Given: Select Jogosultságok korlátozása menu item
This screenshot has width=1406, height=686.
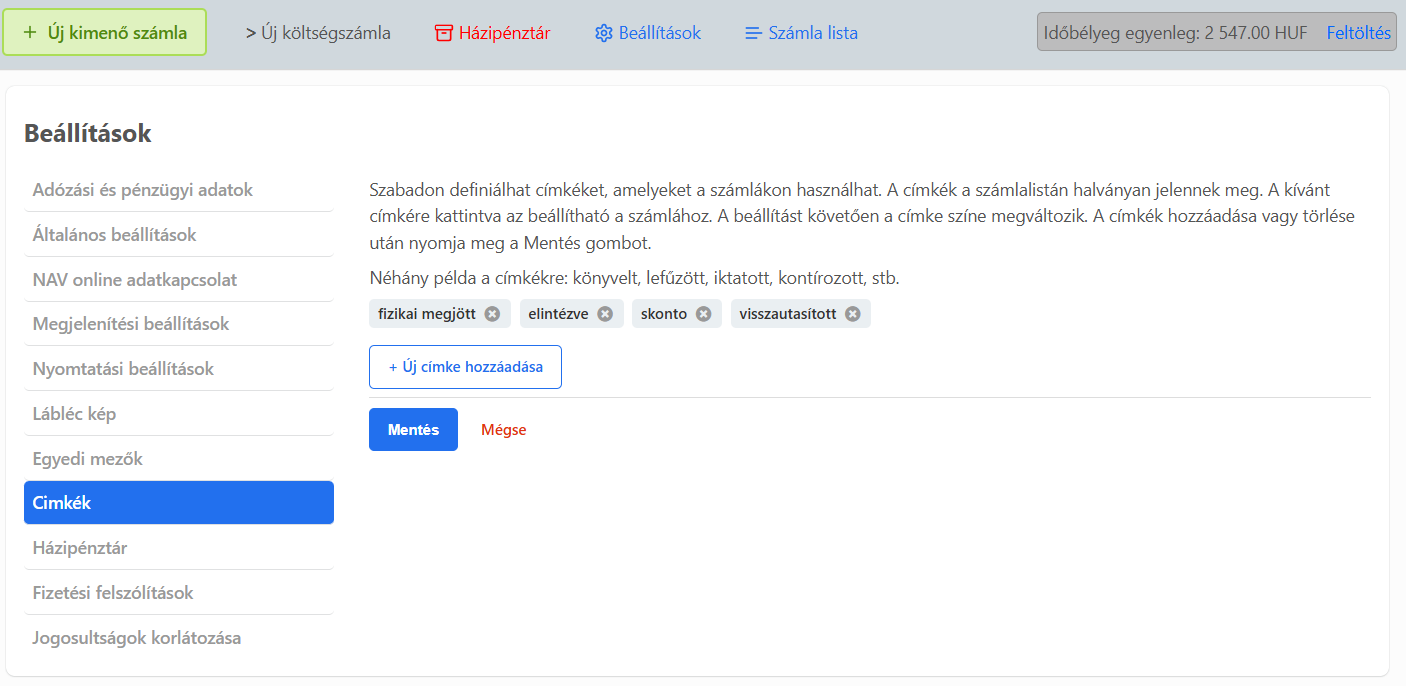Looking at the screenshot, I should point(136,638).
